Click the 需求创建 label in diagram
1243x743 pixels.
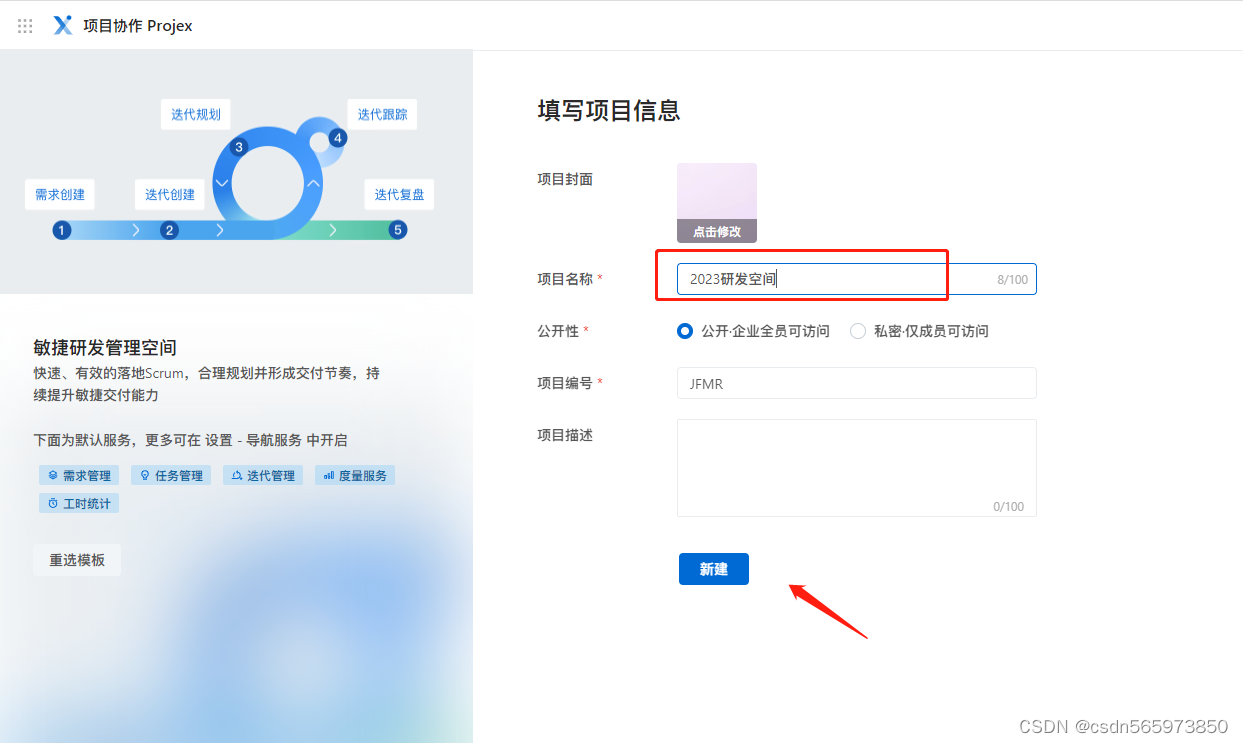tap(60, 195)
